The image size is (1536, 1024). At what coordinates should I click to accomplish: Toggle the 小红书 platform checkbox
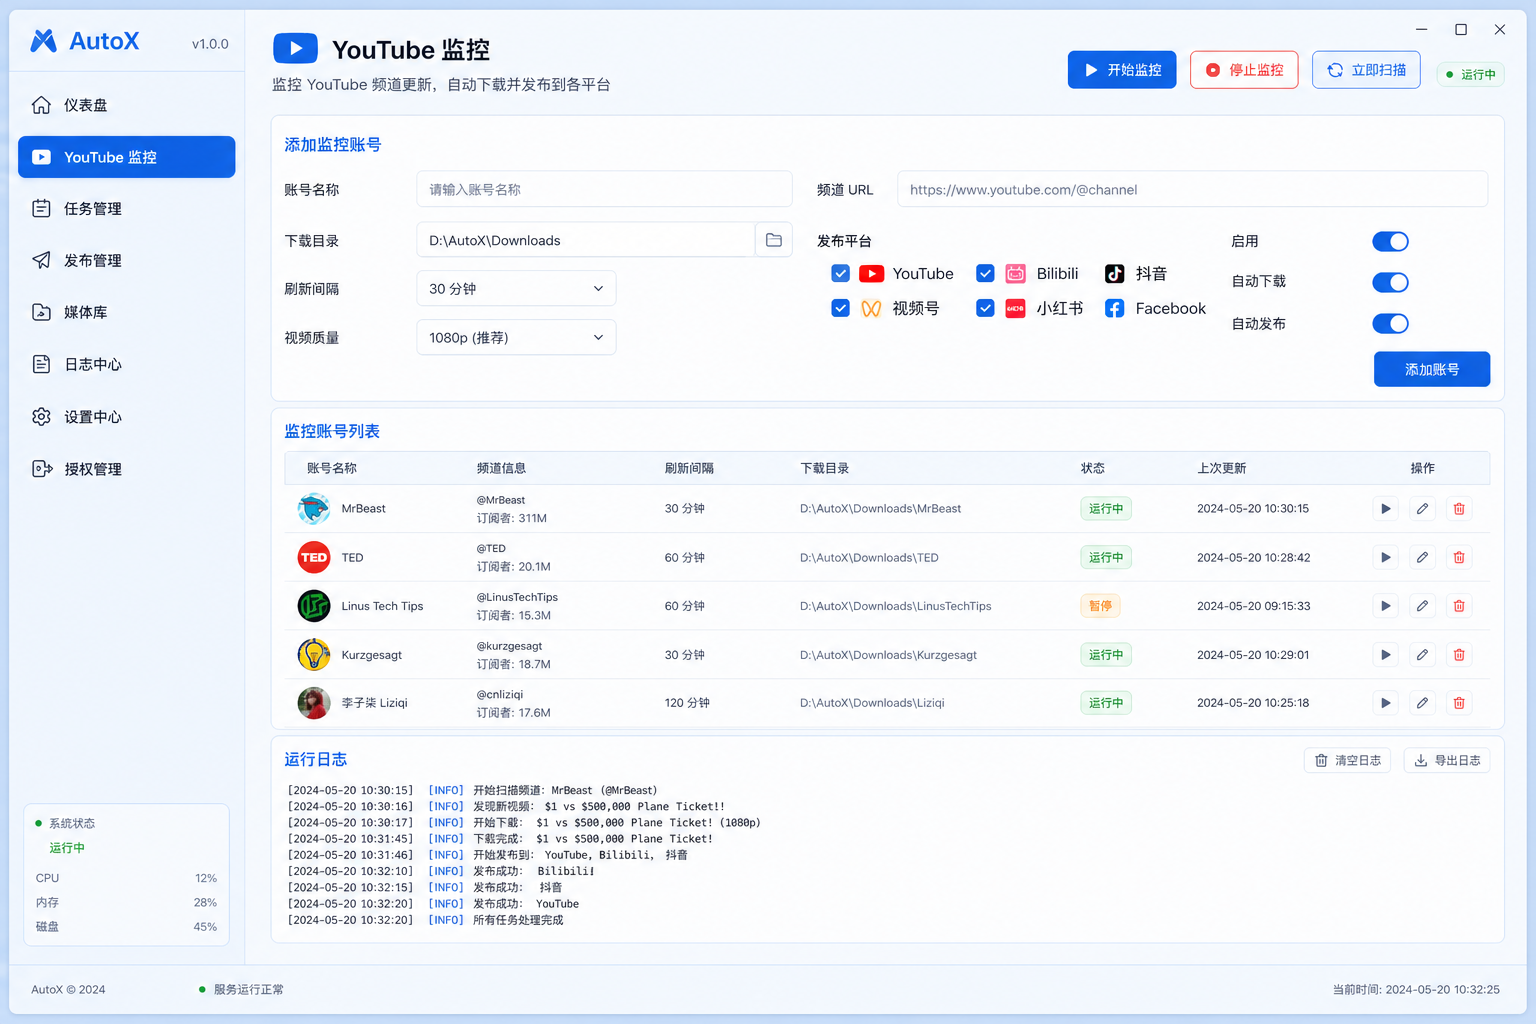point(985,308)
